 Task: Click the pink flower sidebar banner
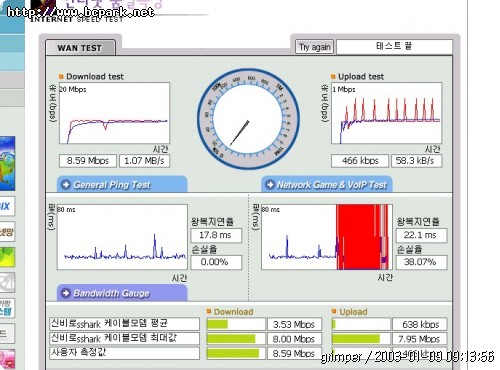coord(7,359)
